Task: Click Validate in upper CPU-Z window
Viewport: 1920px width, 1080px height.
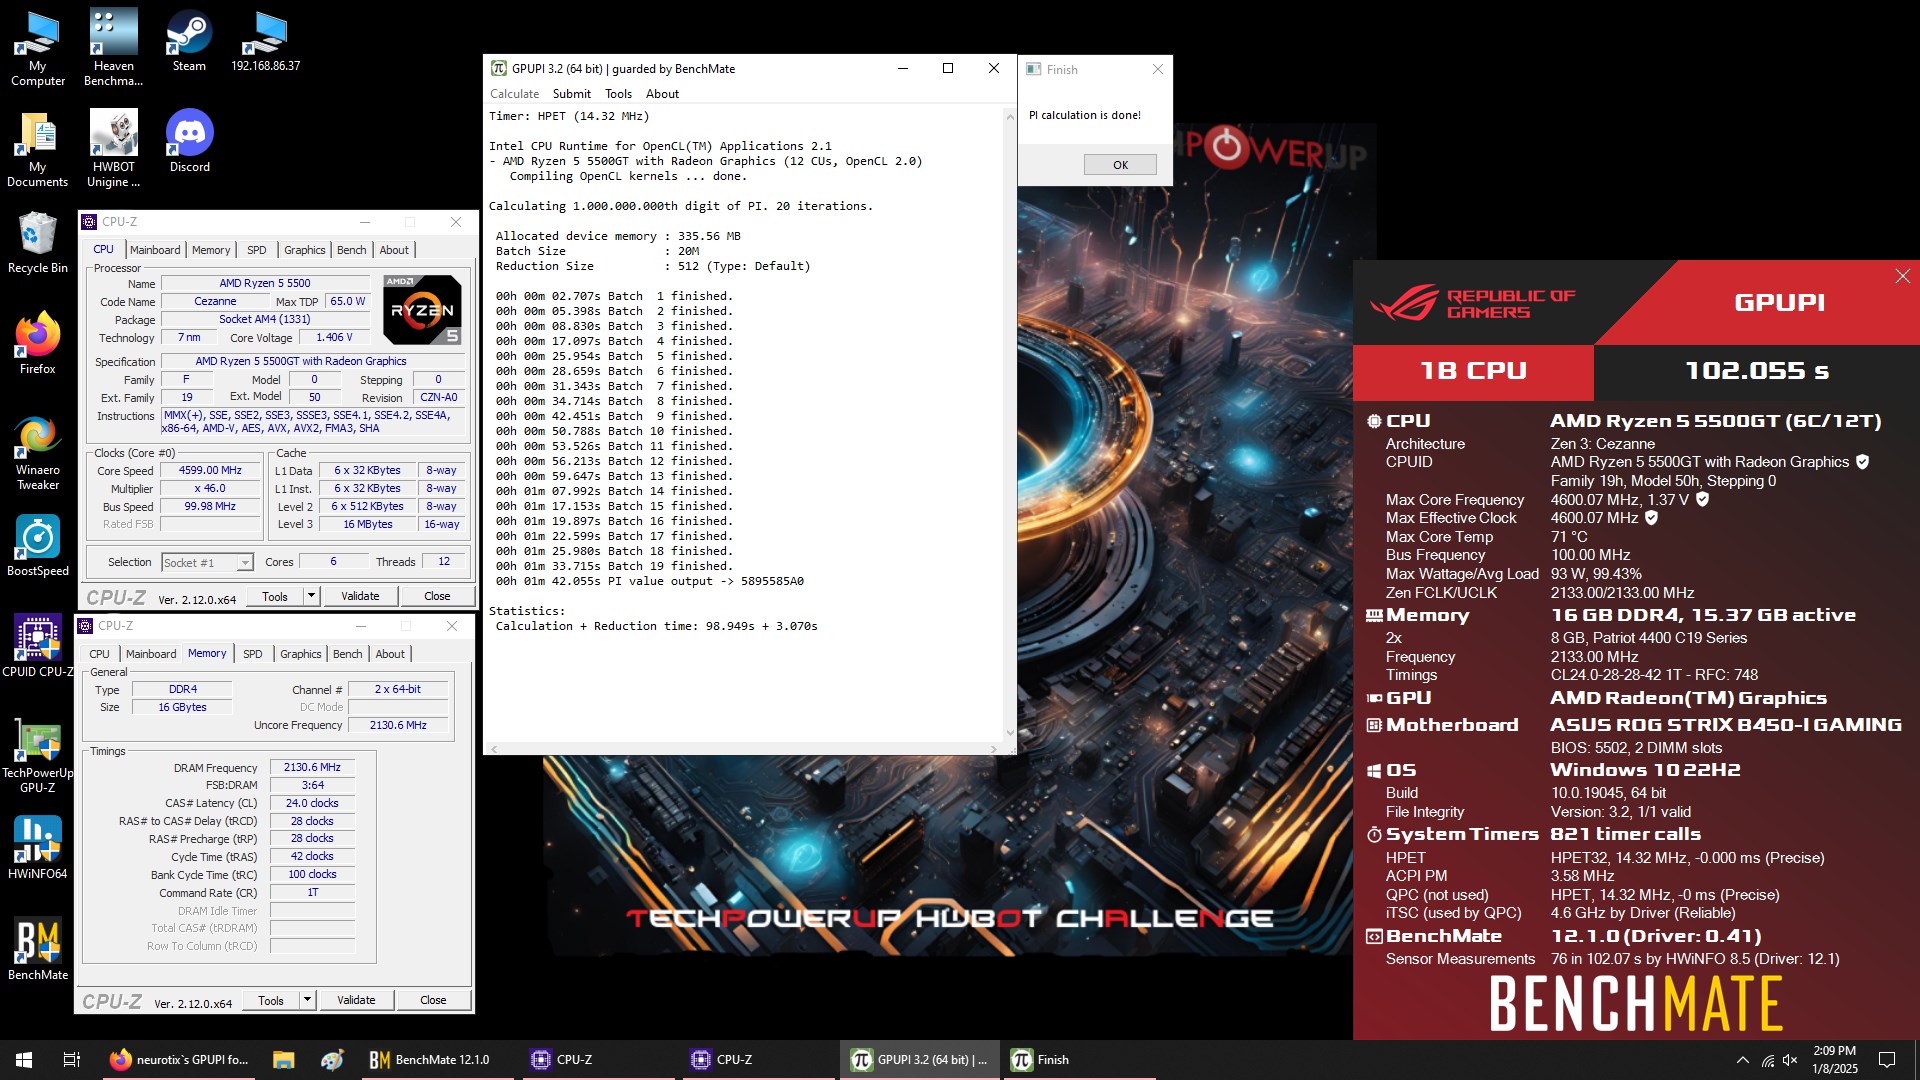Action: pos(360,596)
